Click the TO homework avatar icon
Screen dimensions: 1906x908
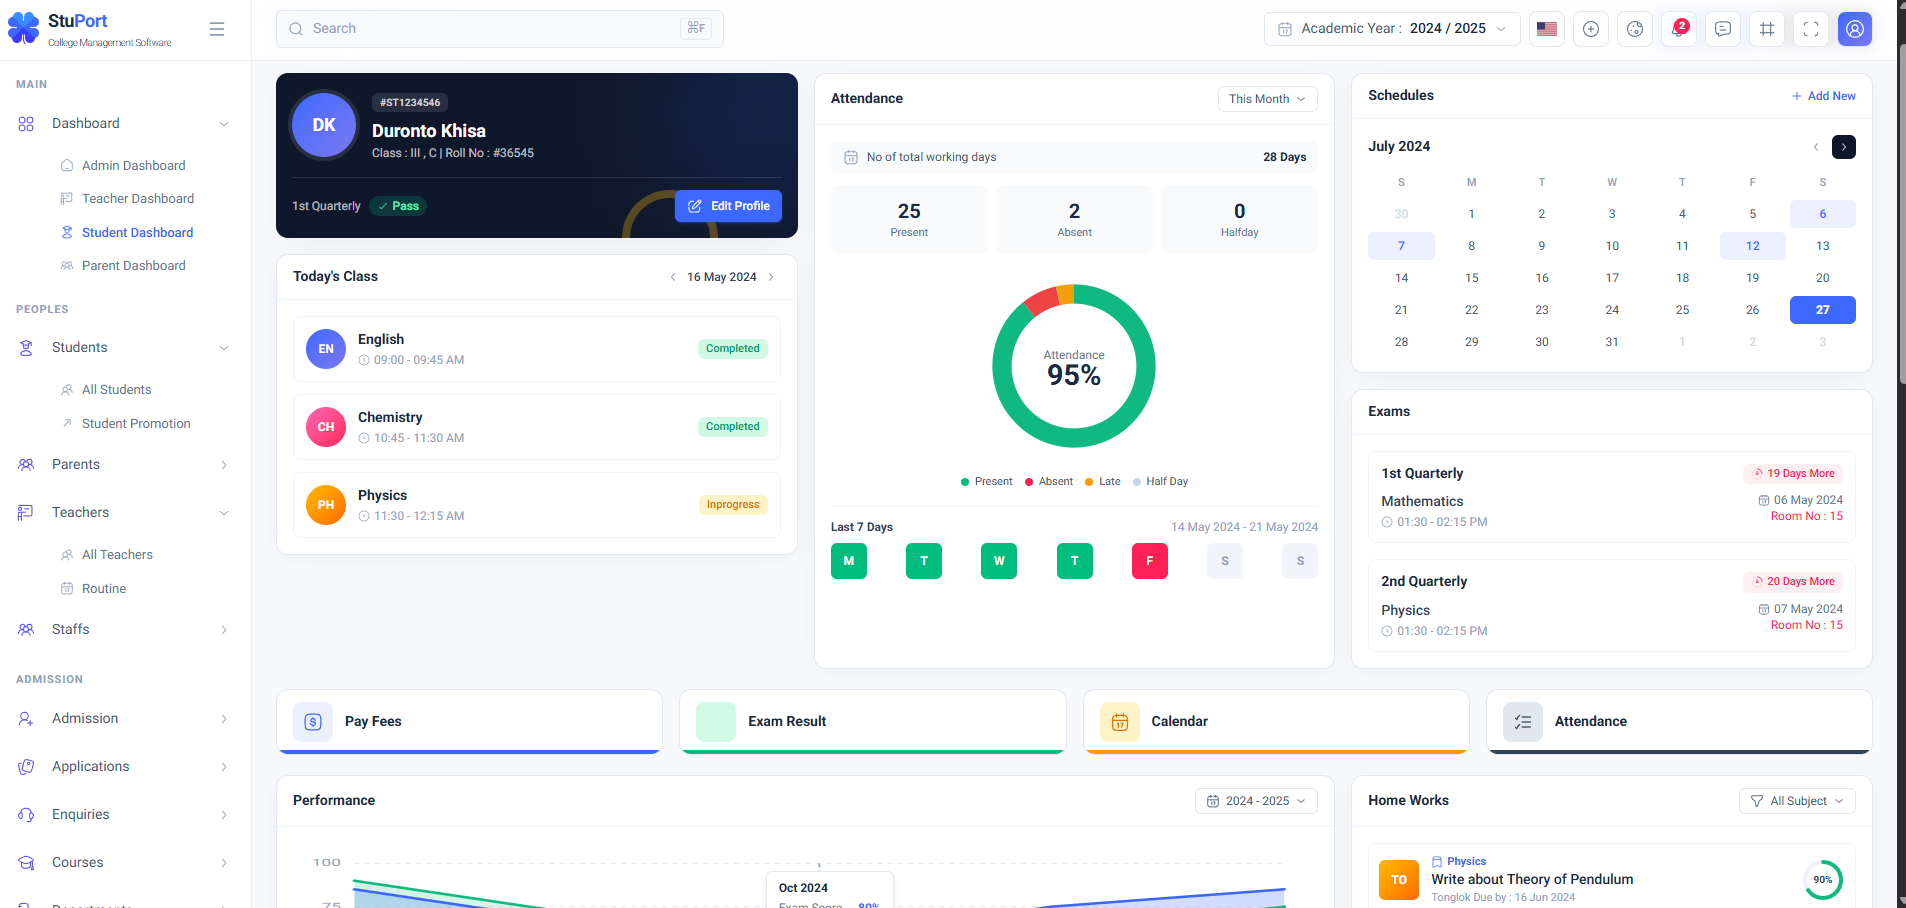pos(1399,880)
